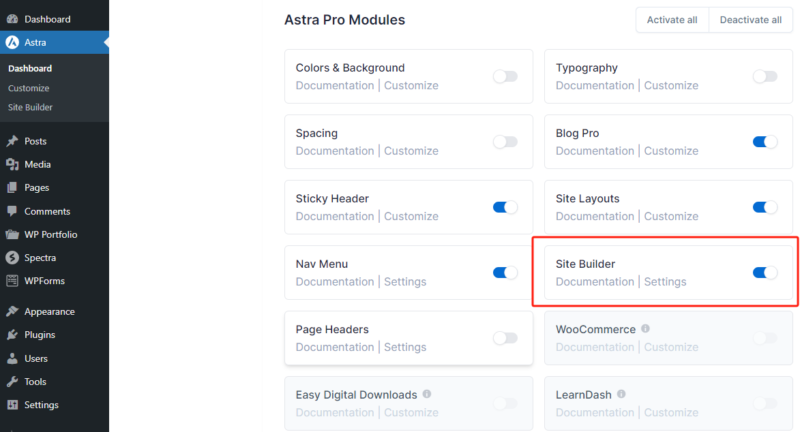The height and width of the screenshot is (432, 800).
Task: Disable the Sticky Header module toggle
Action: tap(505, 207)
